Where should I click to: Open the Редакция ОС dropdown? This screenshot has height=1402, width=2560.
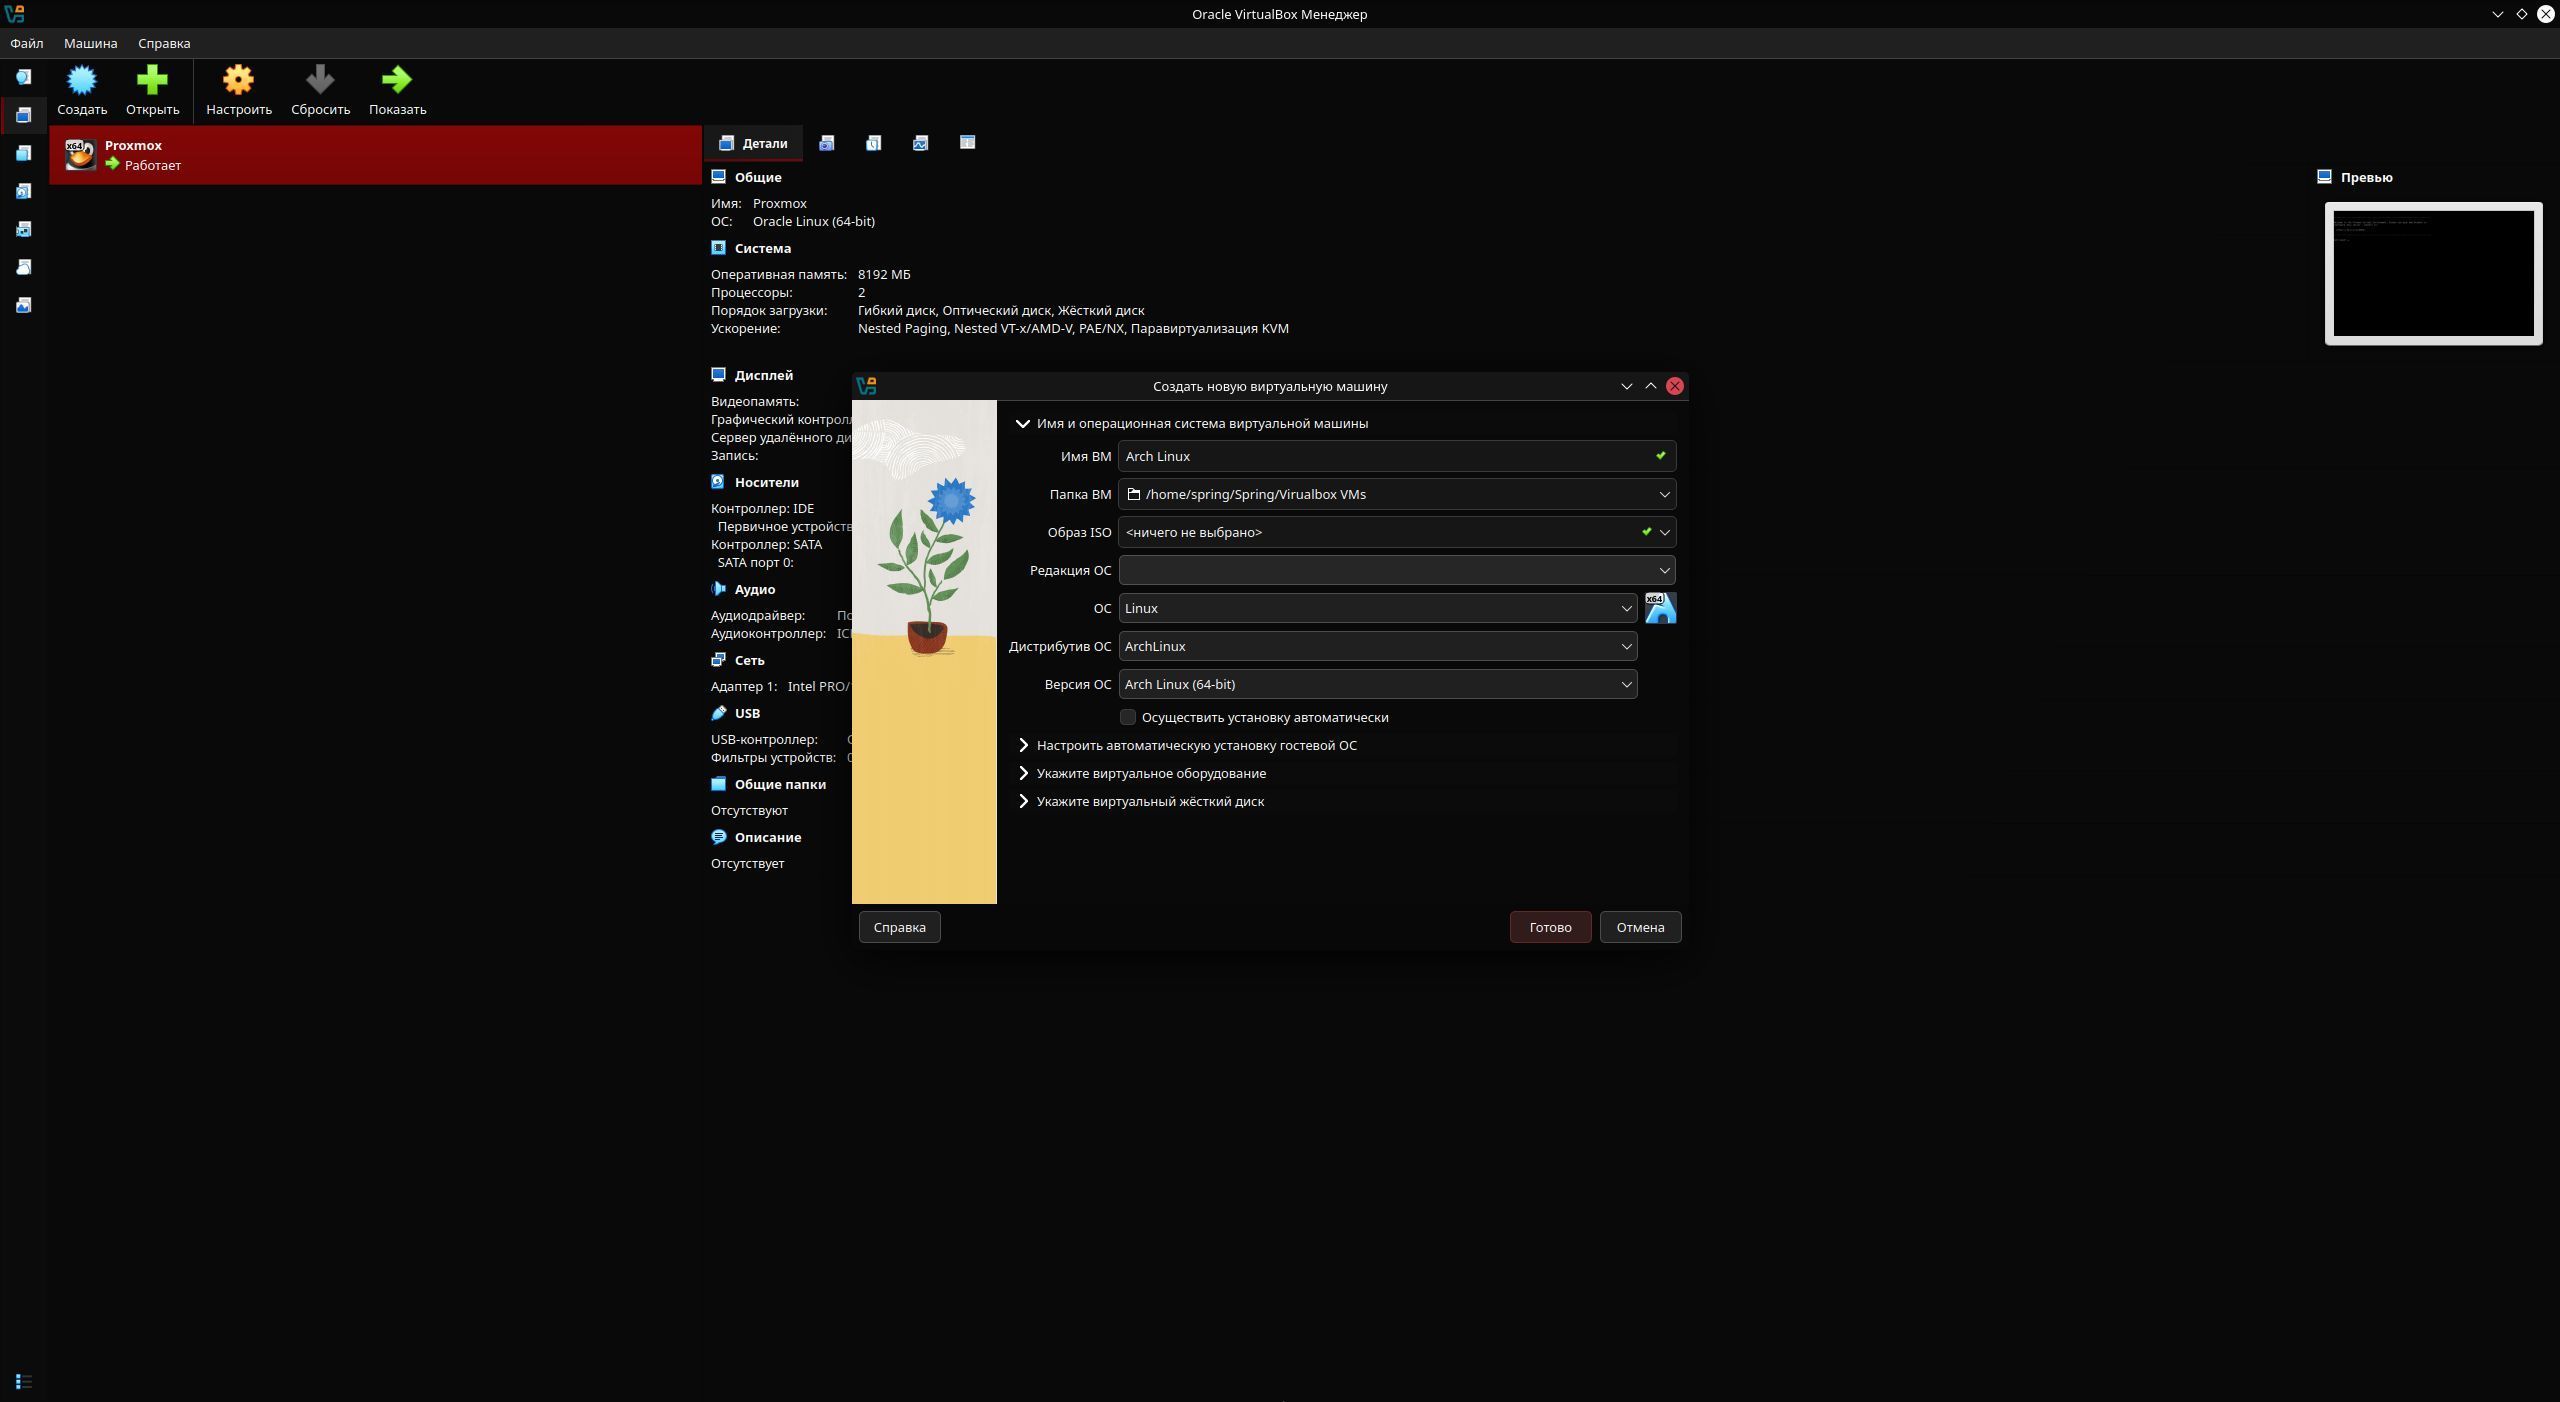(x=1397, y=570)
